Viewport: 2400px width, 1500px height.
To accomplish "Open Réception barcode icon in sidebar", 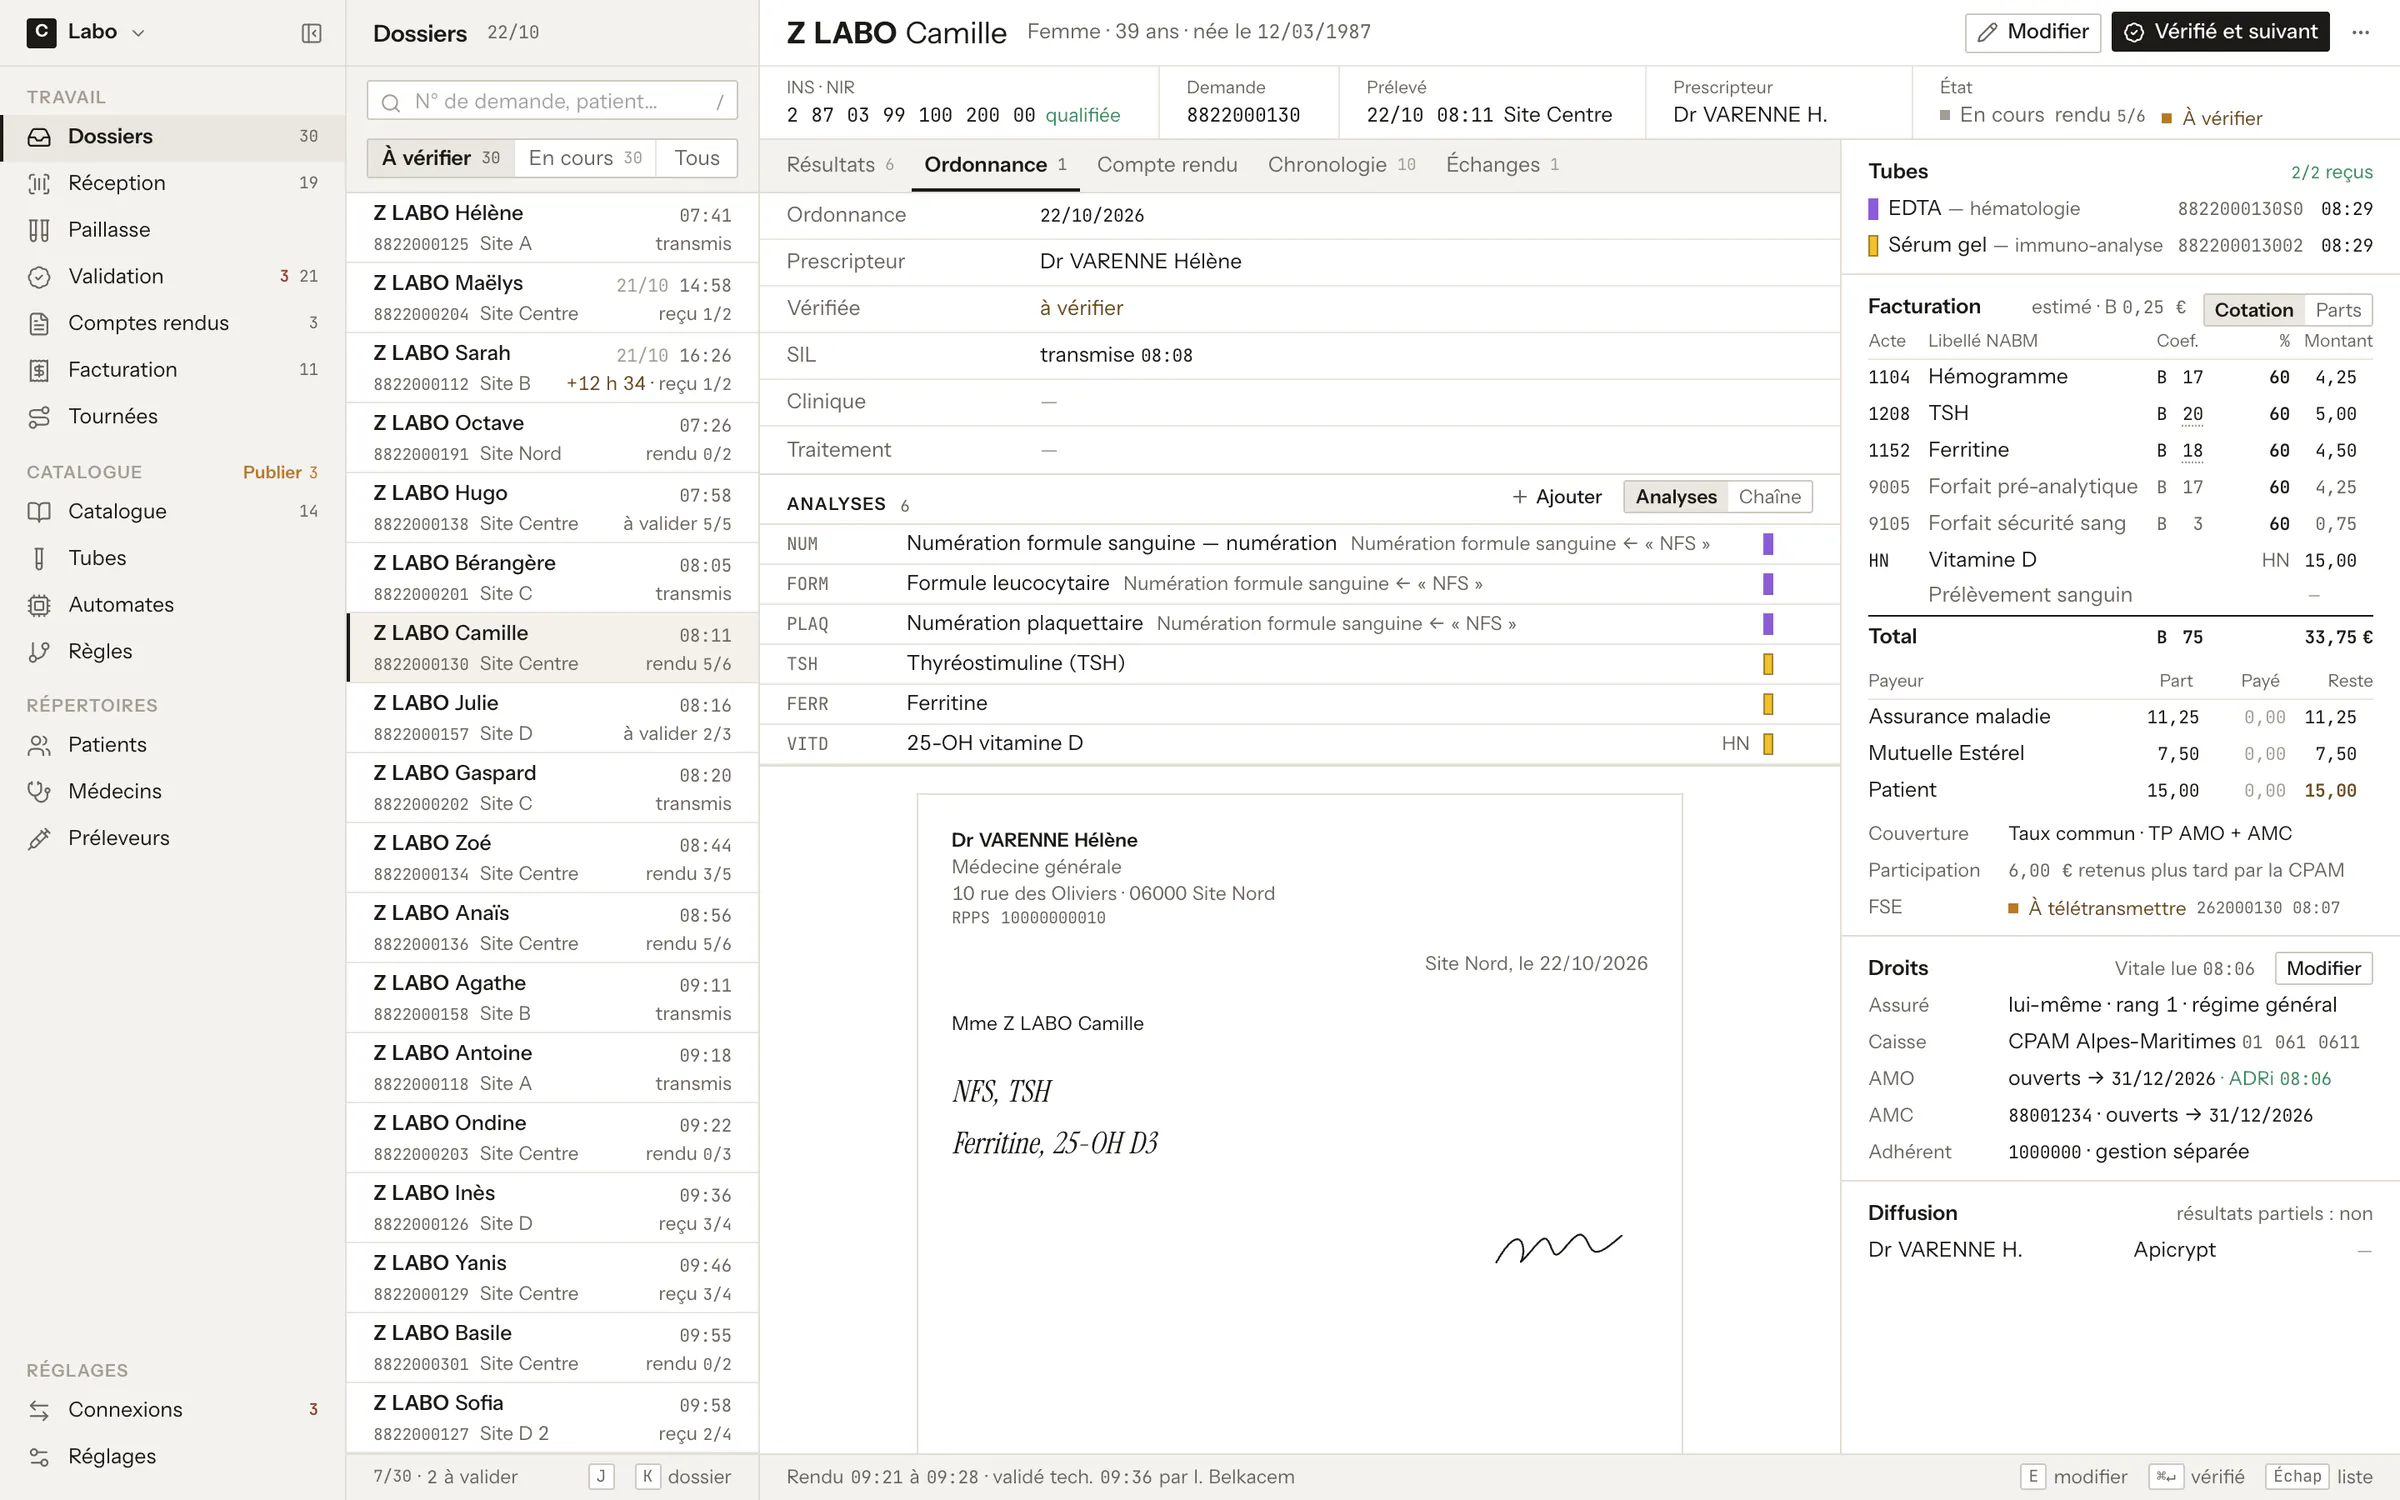I will click(39, 183).
